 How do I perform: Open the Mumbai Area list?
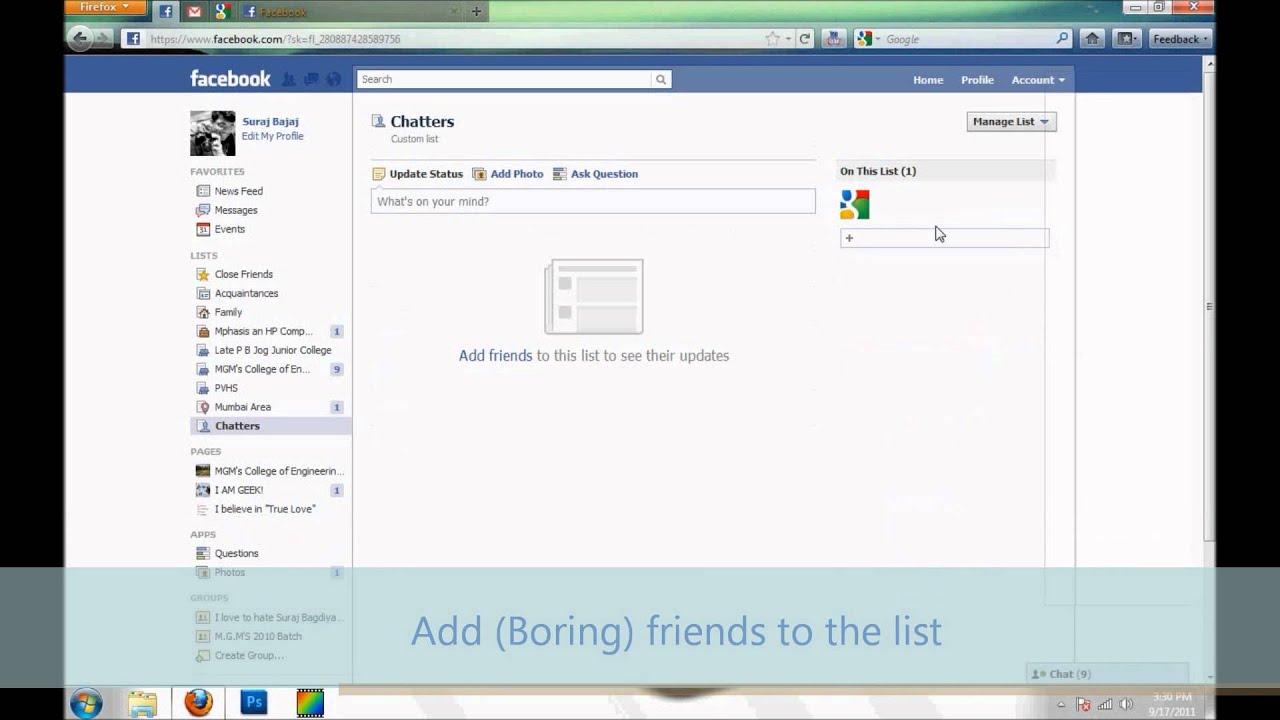point(242,407)
